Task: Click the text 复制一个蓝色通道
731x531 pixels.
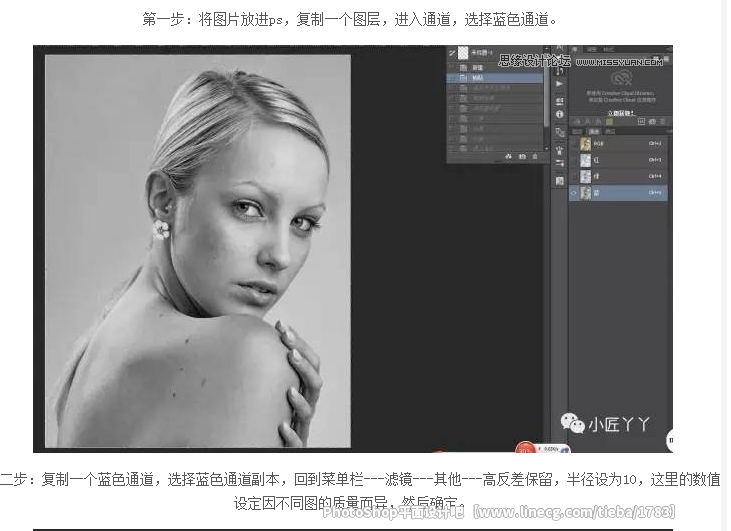Action: coord(98,479)
